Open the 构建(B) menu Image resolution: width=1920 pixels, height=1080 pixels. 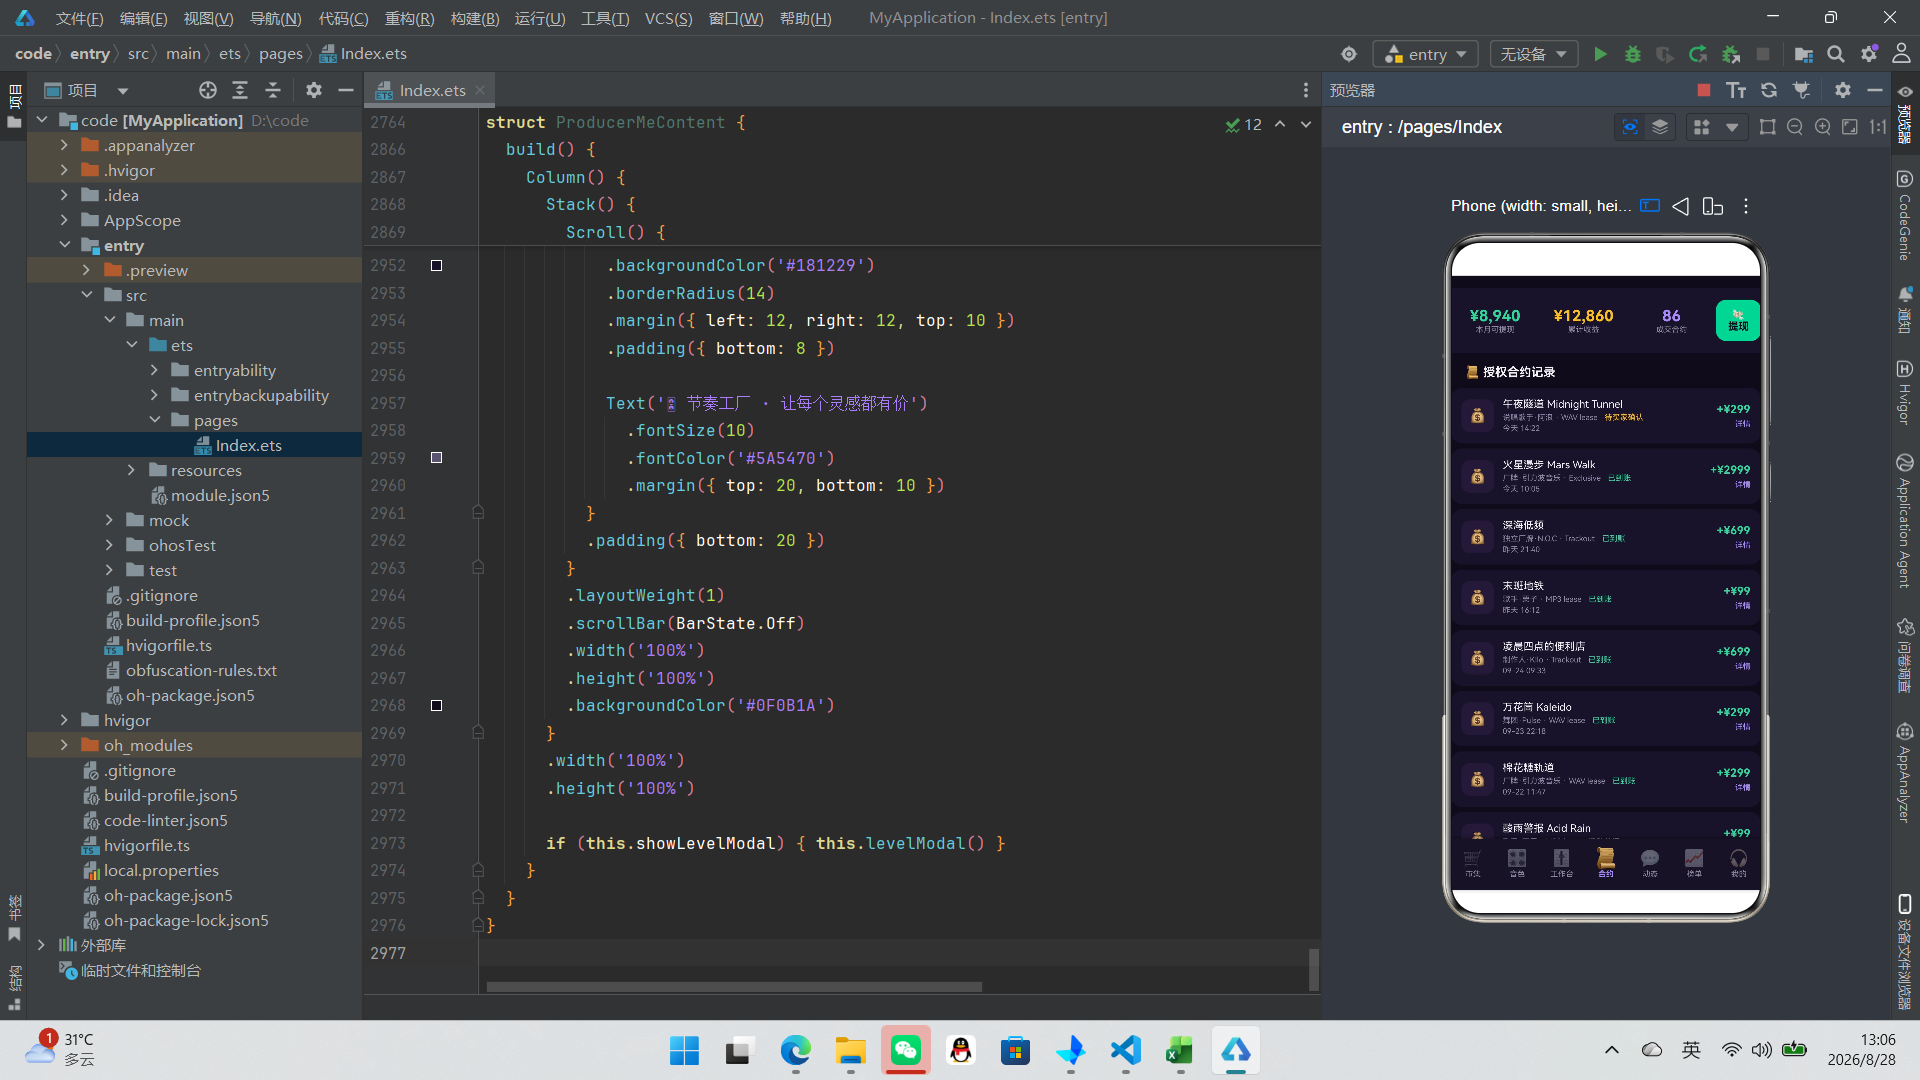[x=475, y=18]
